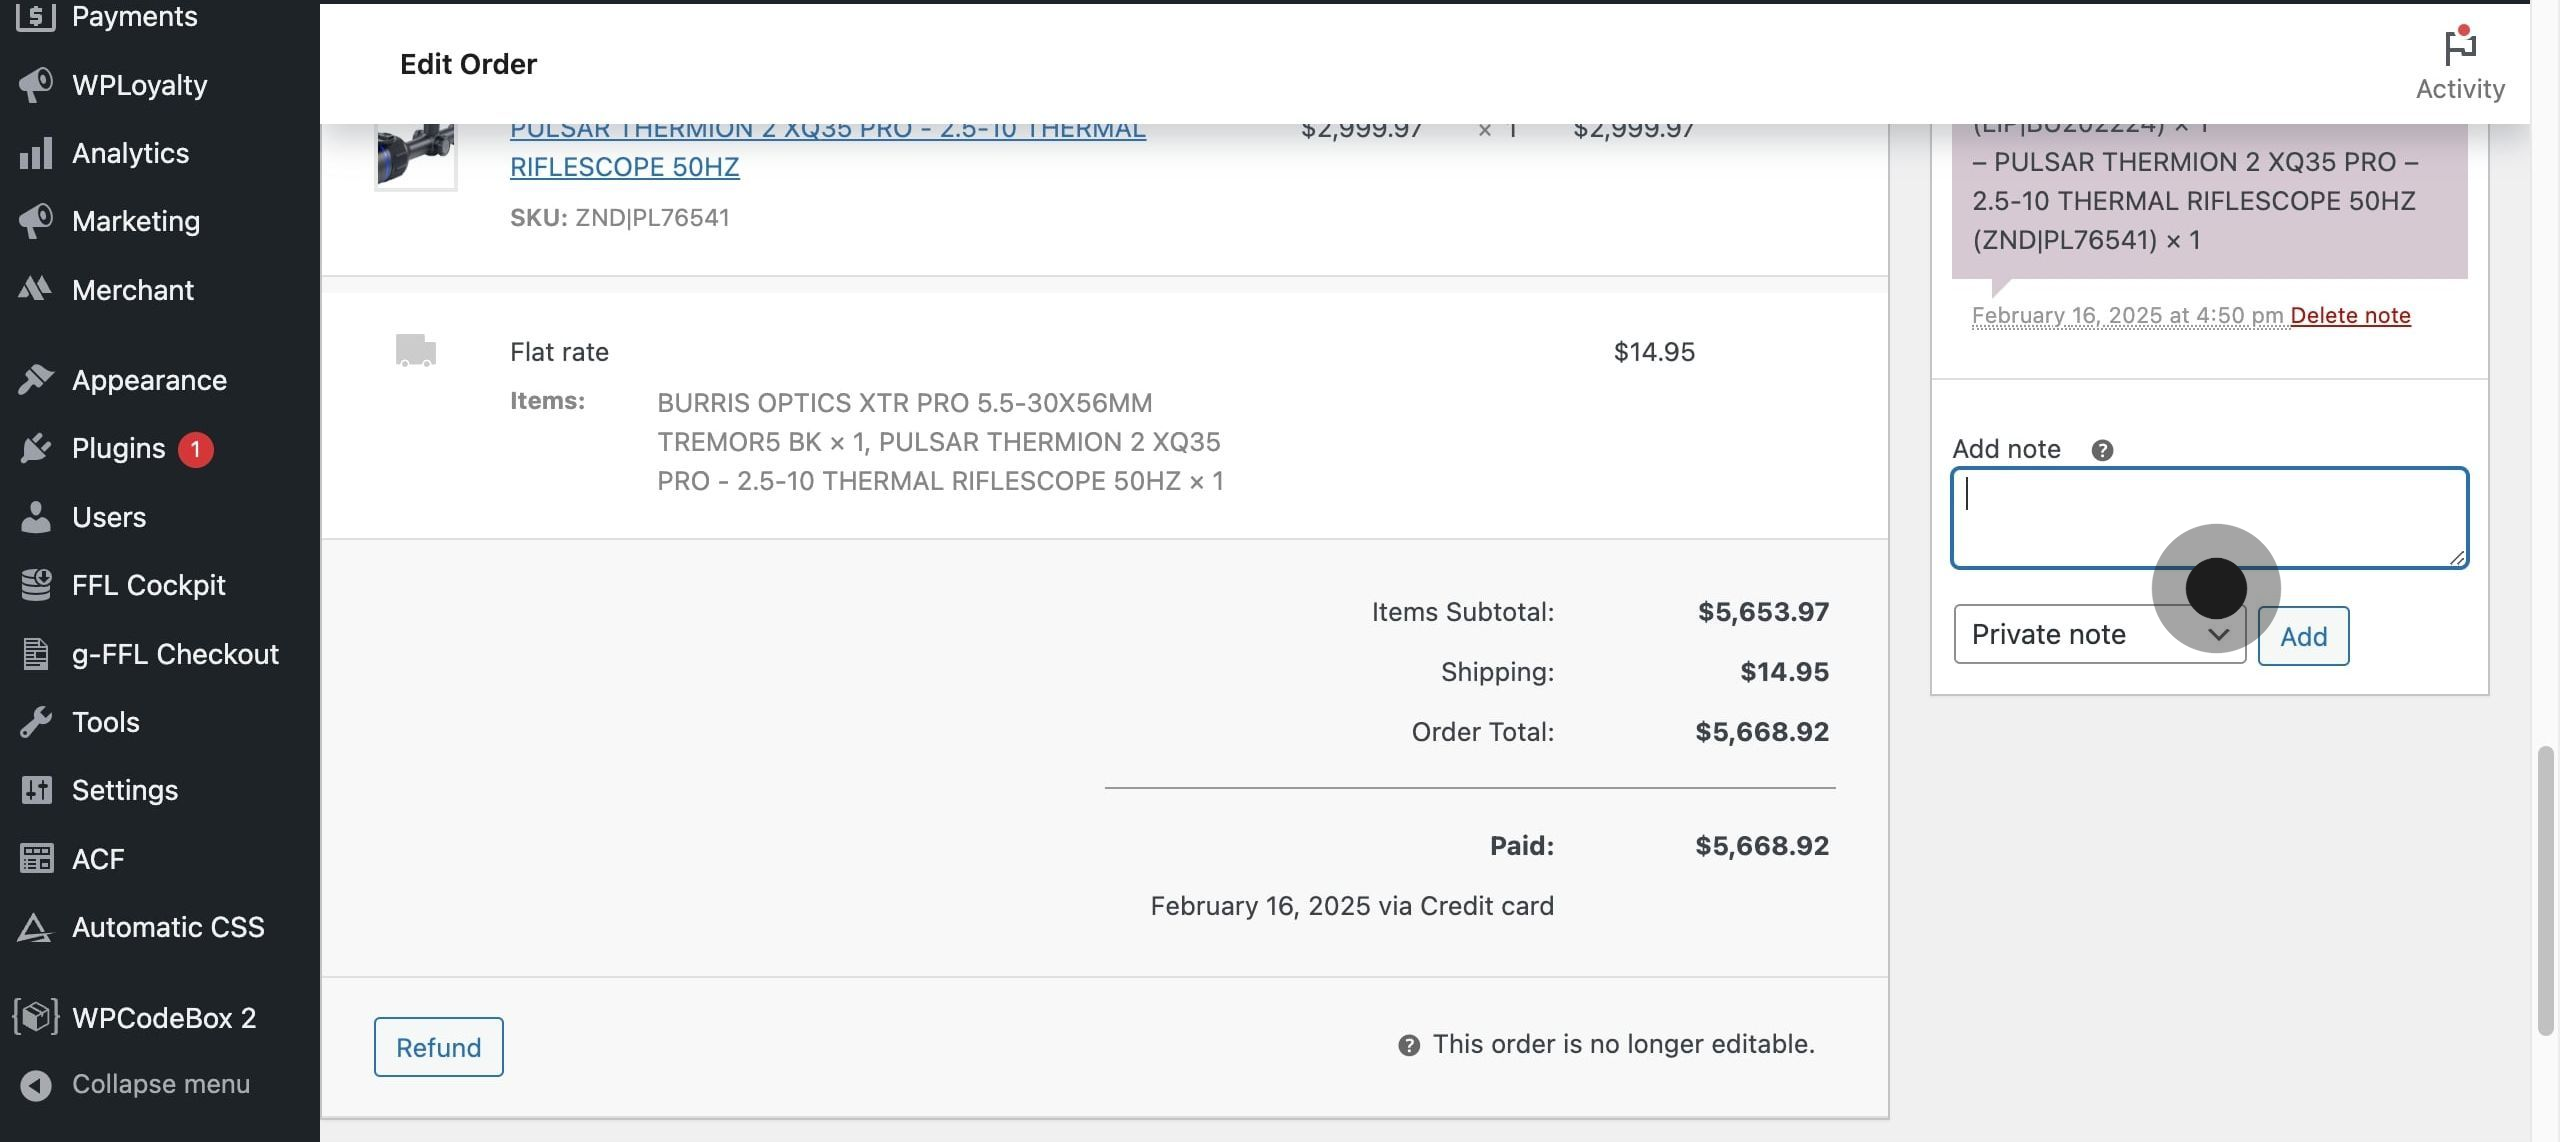This screenshot has width=2560, height=1142.
Task: Click the FFL Cockpit icon
Action: pyautogui.click(x=36, y=585)
